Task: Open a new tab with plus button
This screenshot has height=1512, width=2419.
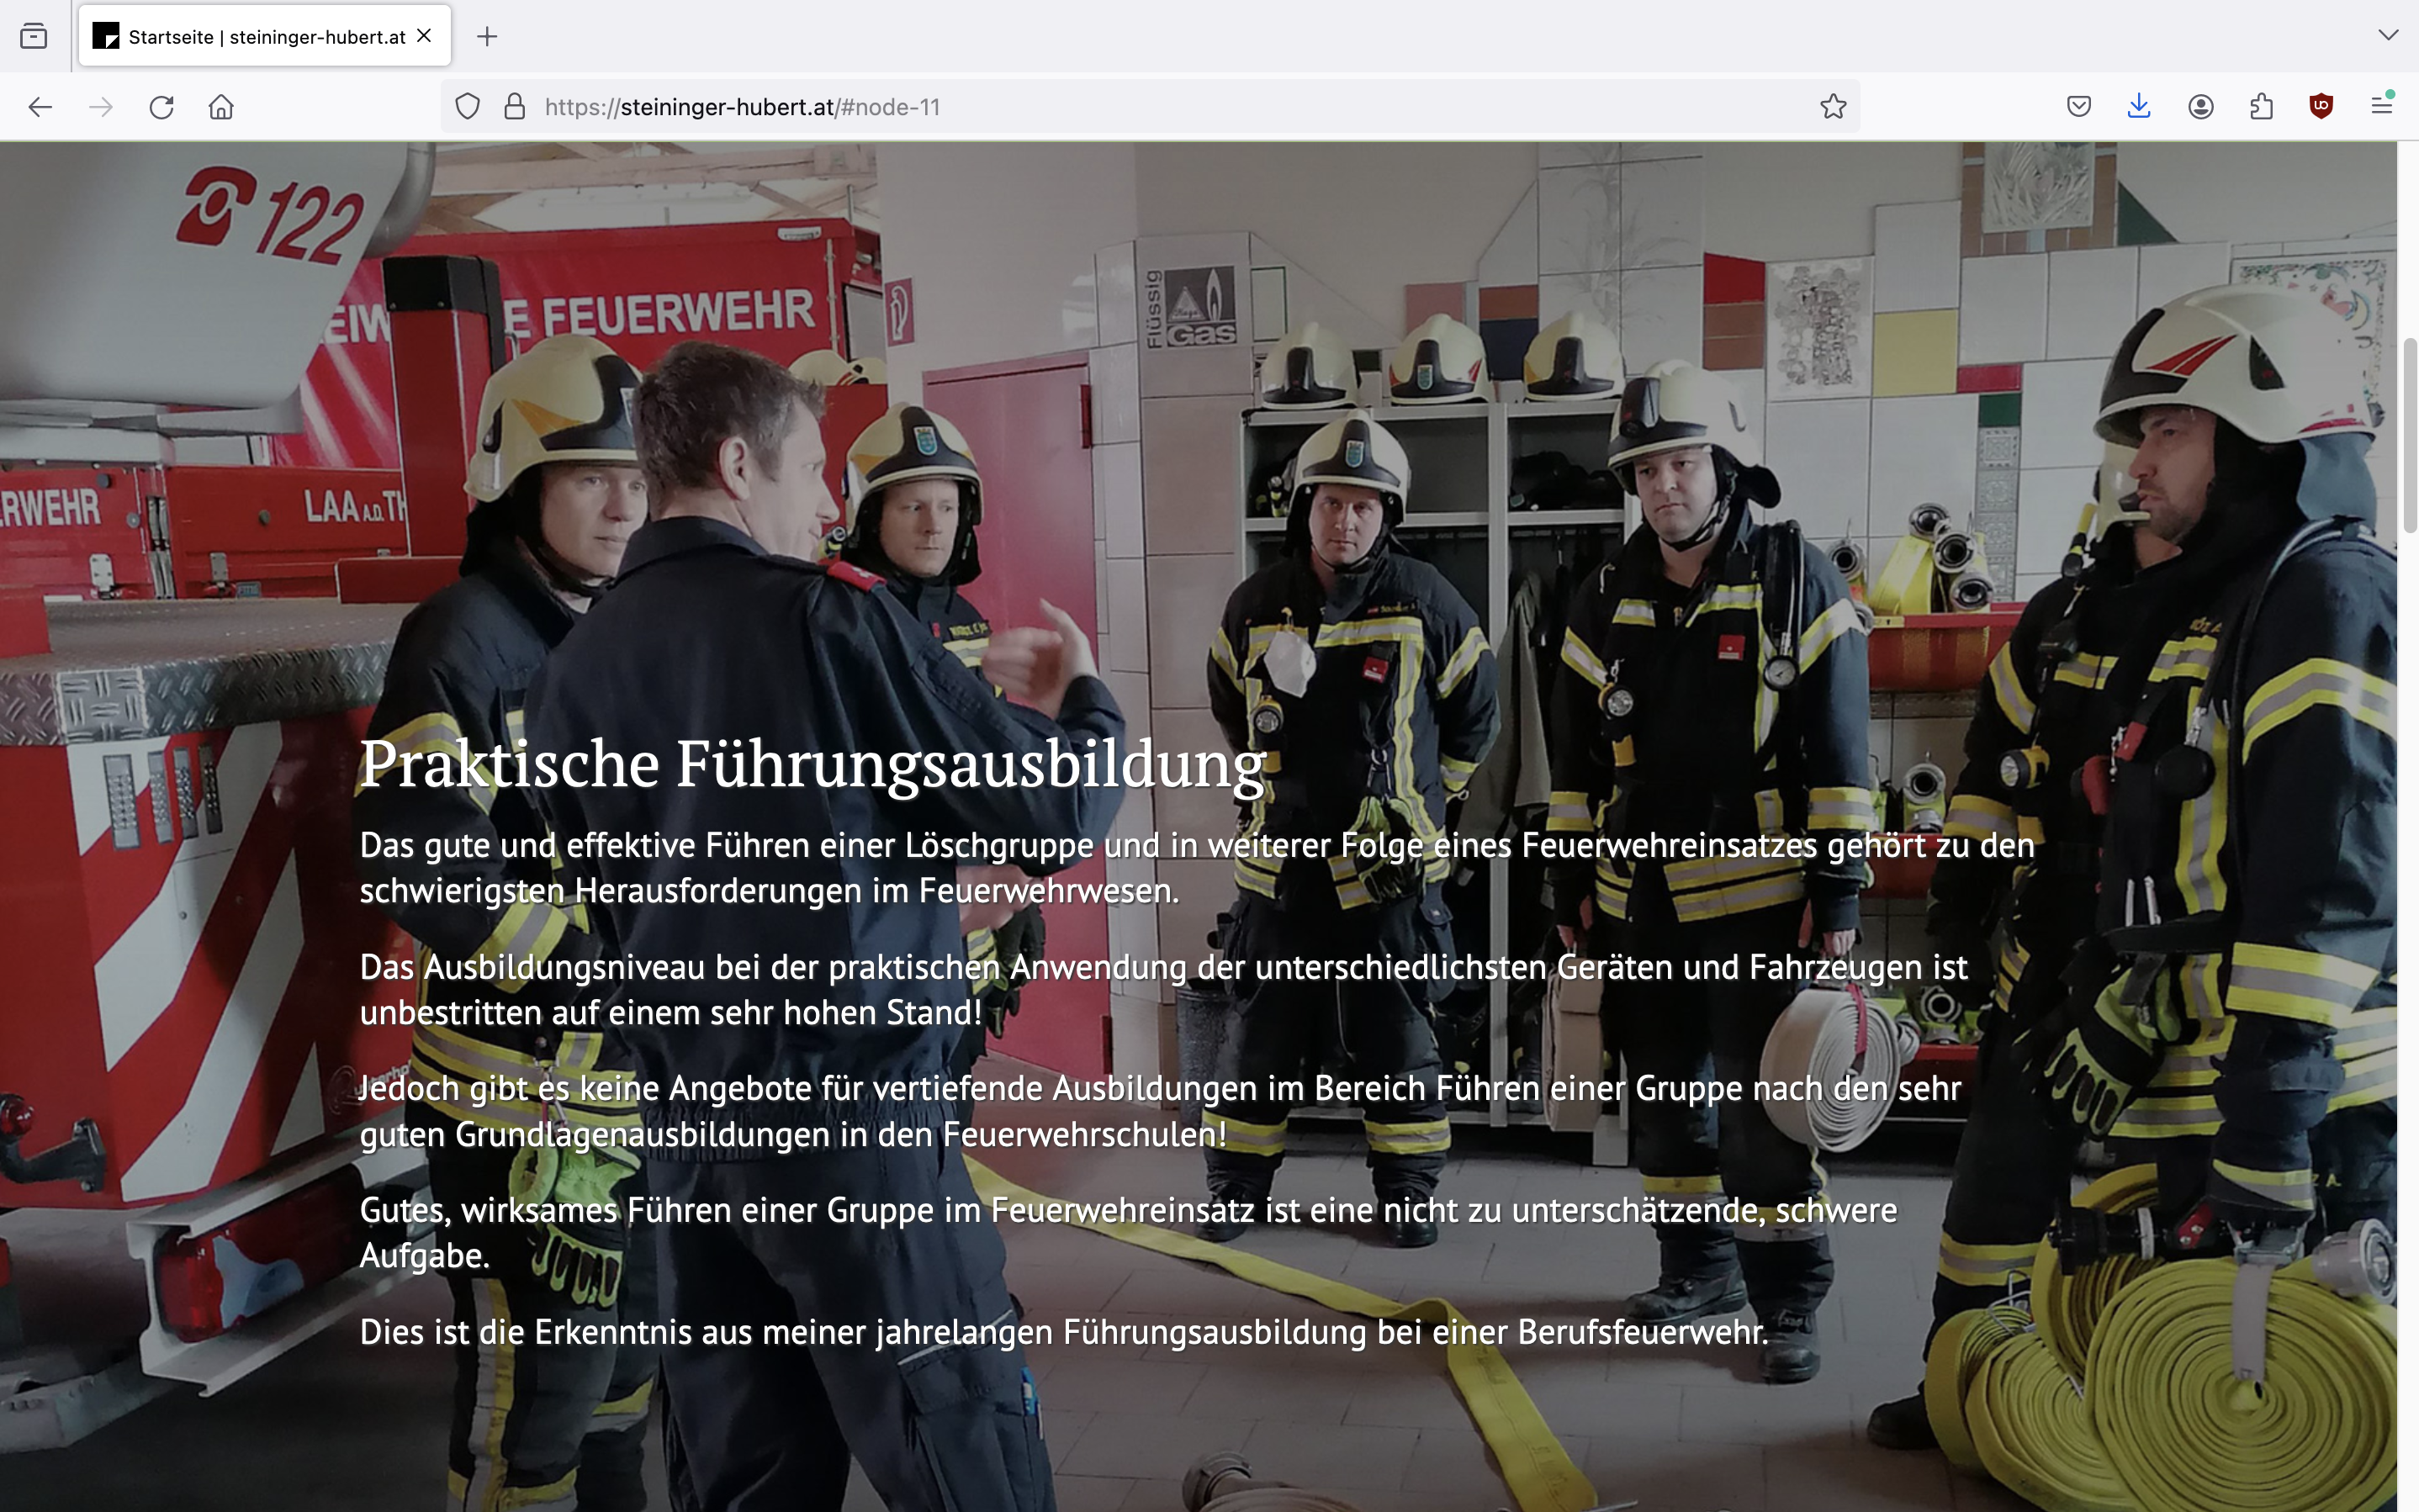Action: 487,37
